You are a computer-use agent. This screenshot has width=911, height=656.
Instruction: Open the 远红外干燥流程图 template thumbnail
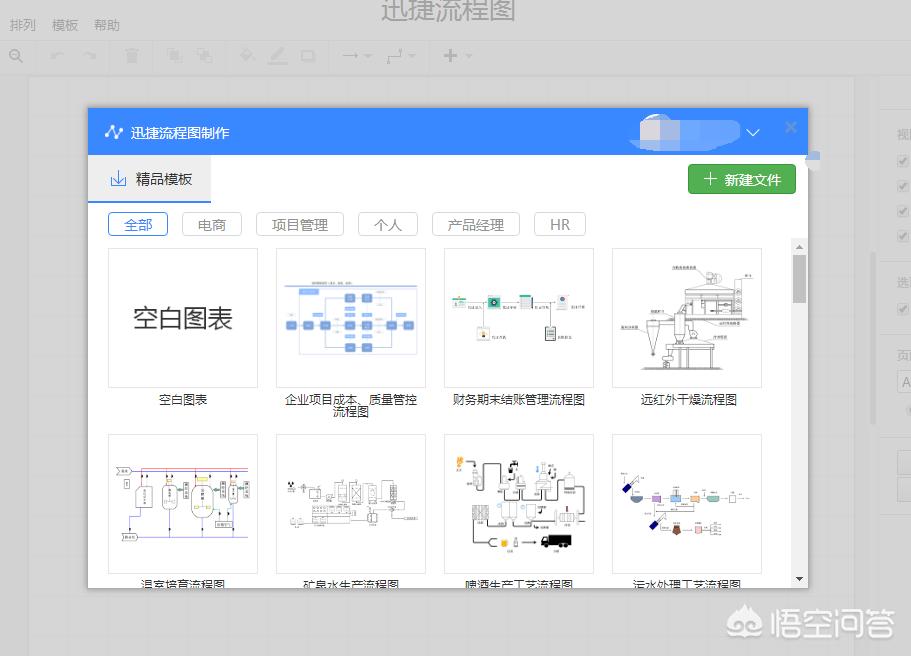[x=687, y=318]
